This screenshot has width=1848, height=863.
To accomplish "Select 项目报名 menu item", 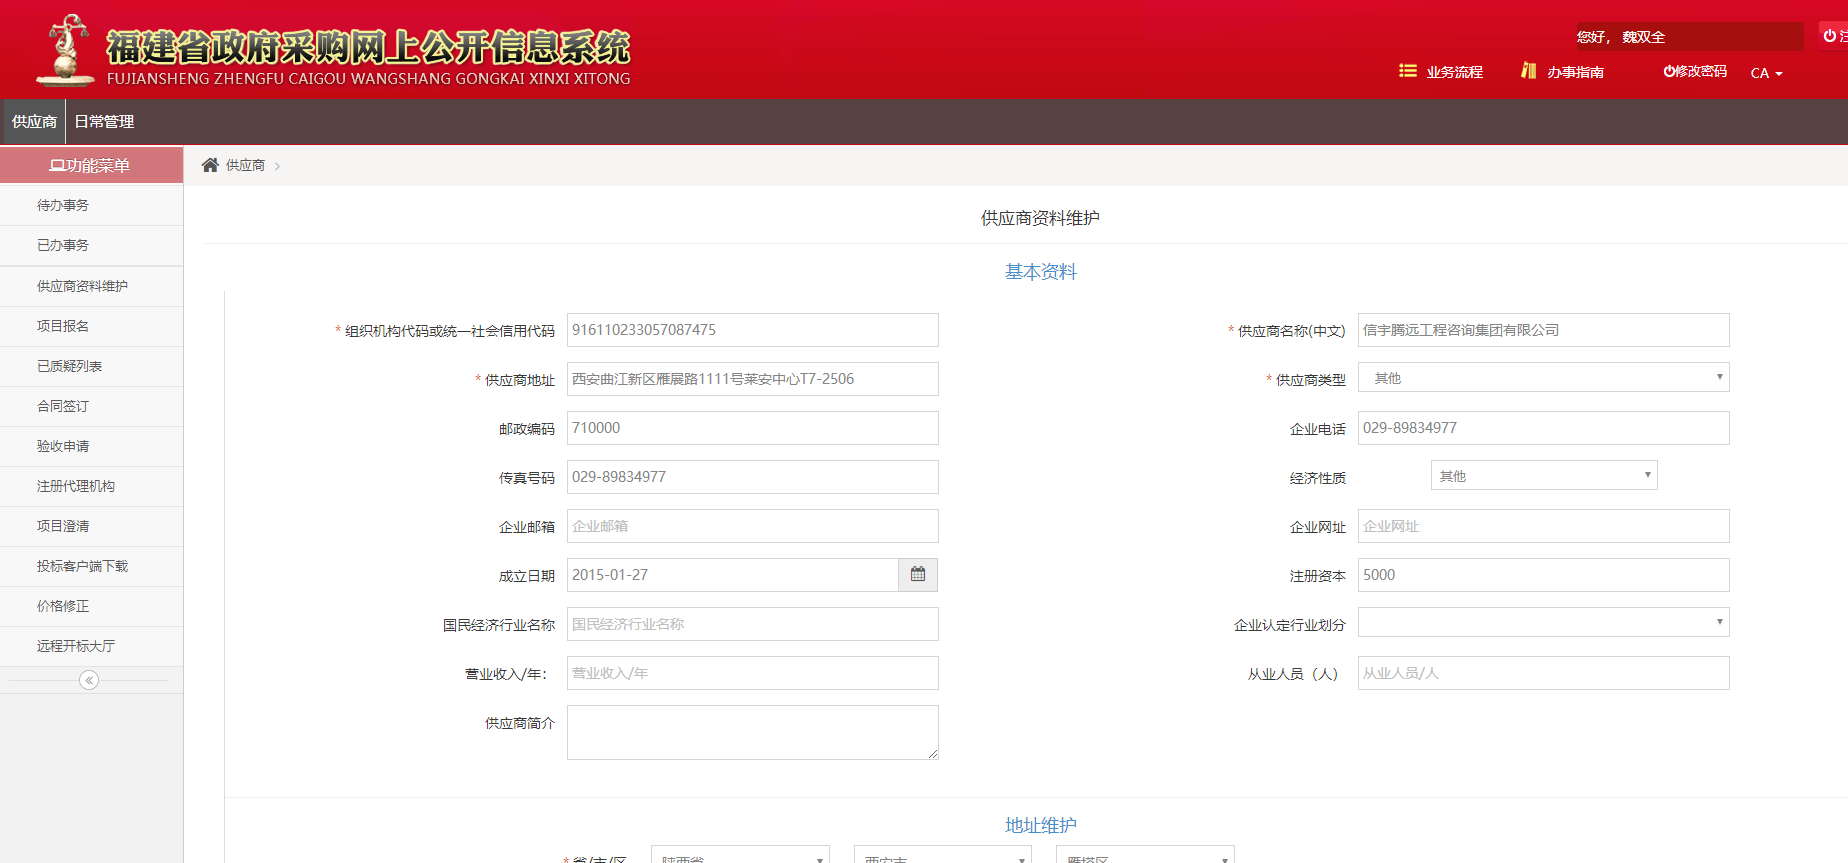I will click(x=91, y=326).
